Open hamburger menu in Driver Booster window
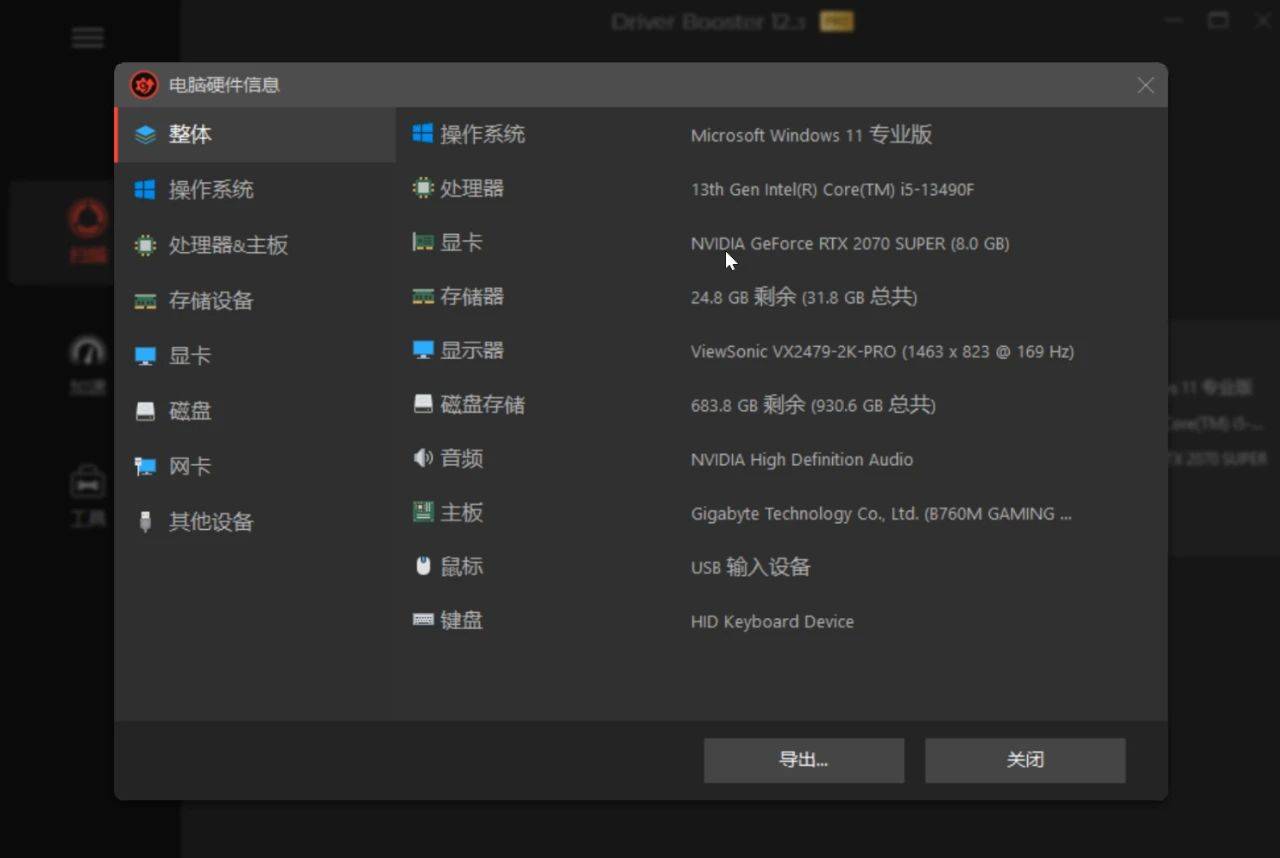 [x=88, y=38]
